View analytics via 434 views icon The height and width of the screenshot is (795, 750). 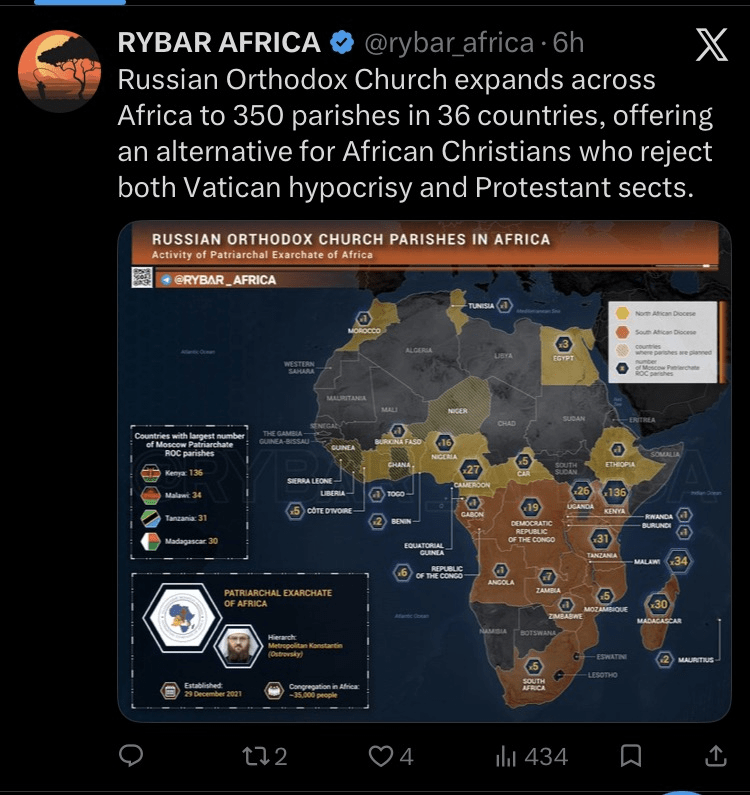point(505,756)
